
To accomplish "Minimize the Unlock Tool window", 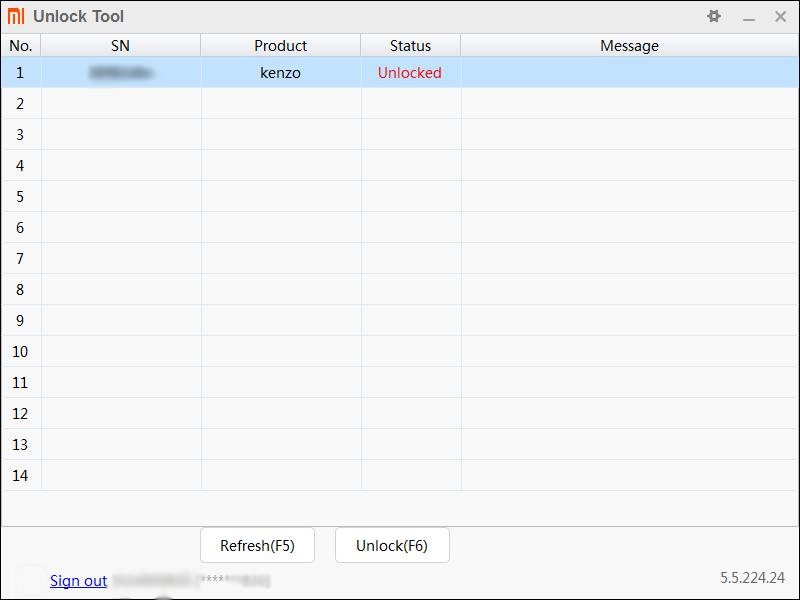I will click(748, 19).
